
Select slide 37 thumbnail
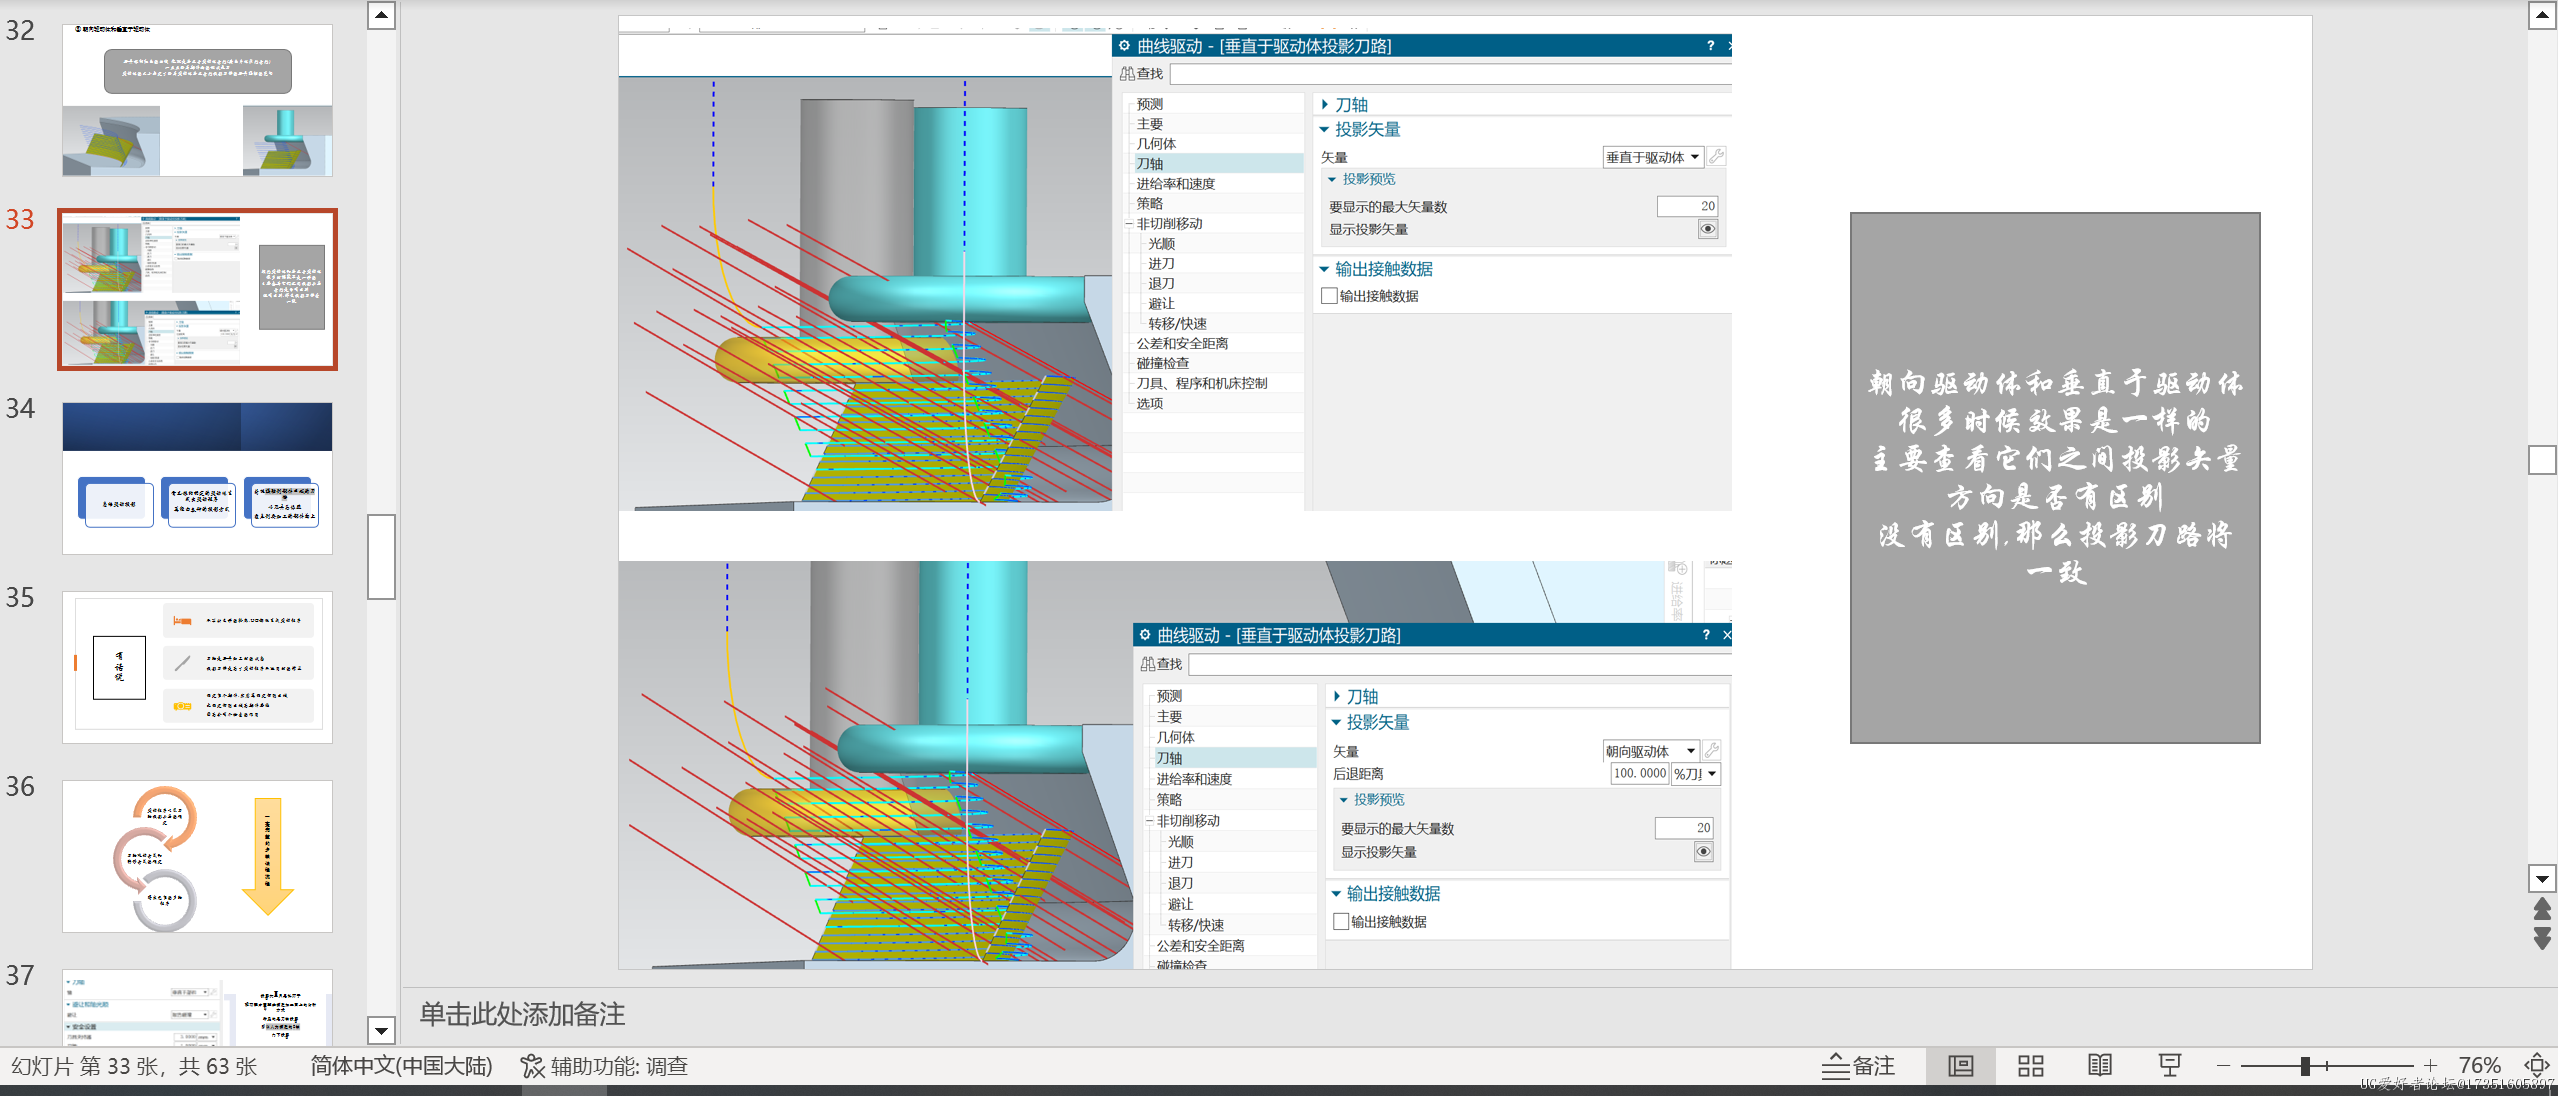(x=197, y=1007)
